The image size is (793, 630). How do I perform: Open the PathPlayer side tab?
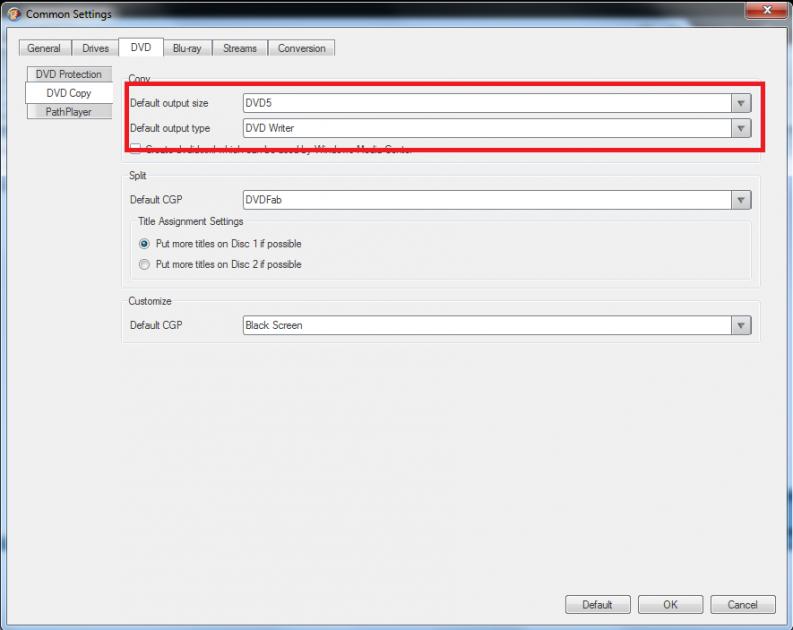pos(69,112)
